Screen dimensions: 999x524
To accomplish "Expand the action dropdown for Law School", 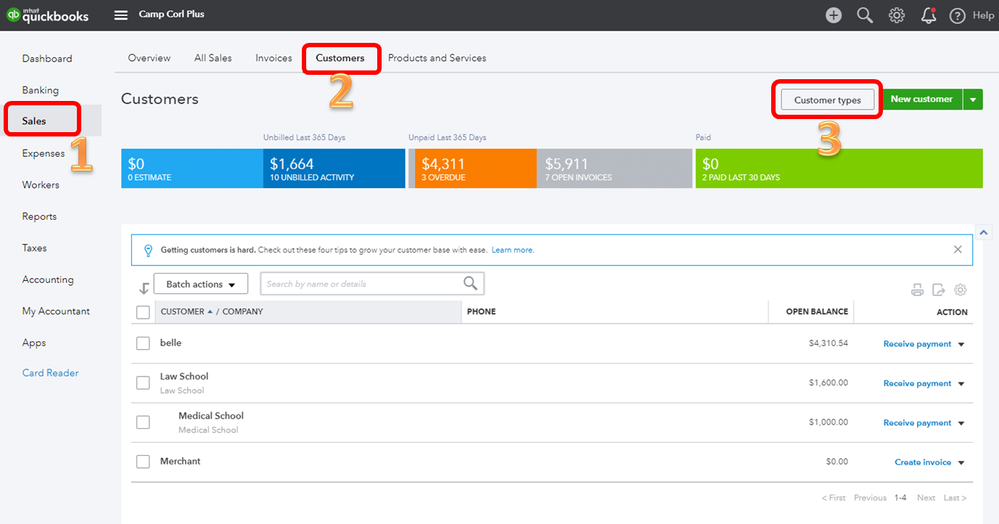I will coord(961,384).
